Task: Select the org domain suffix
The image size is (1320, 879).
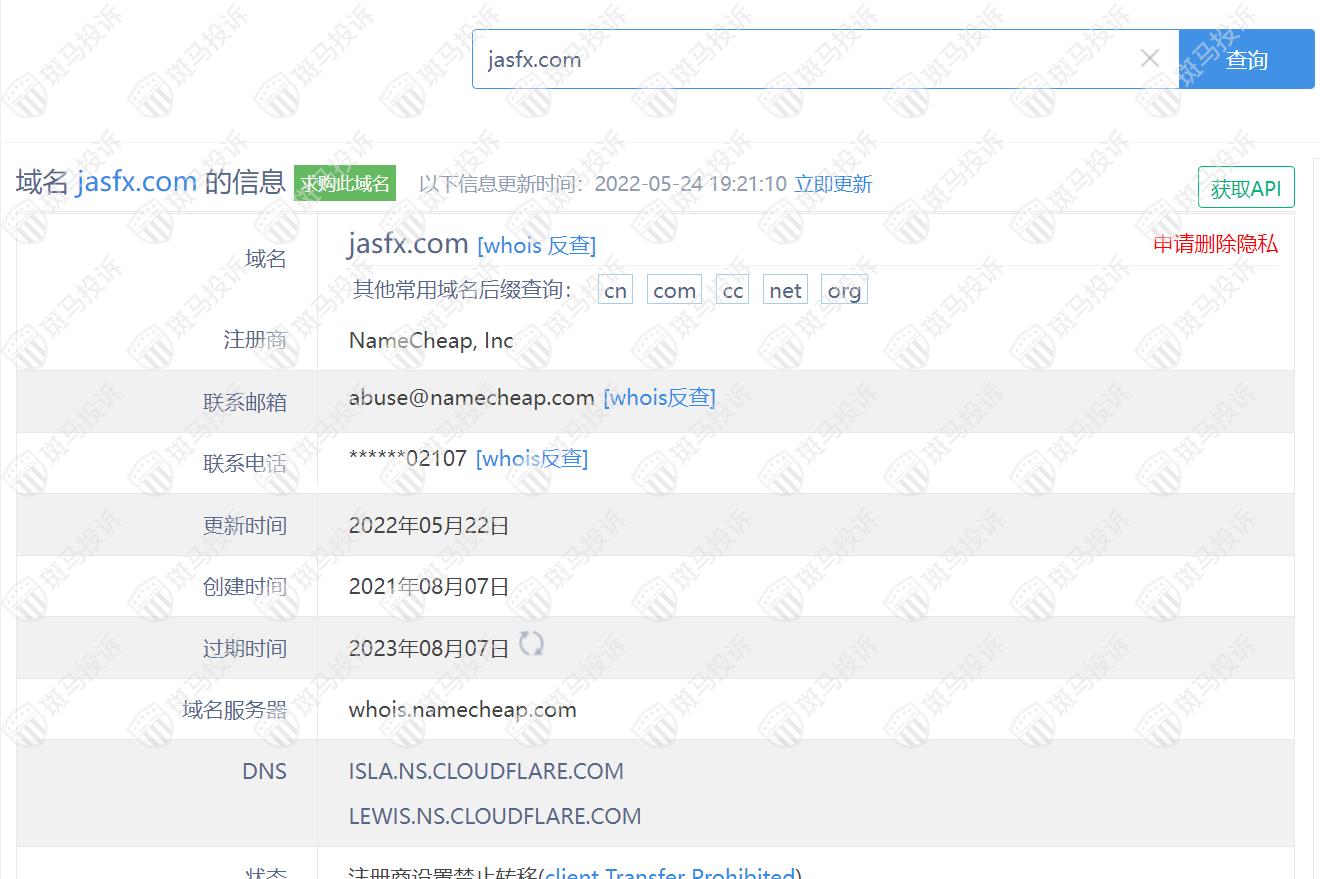Action: coord(844,291)
